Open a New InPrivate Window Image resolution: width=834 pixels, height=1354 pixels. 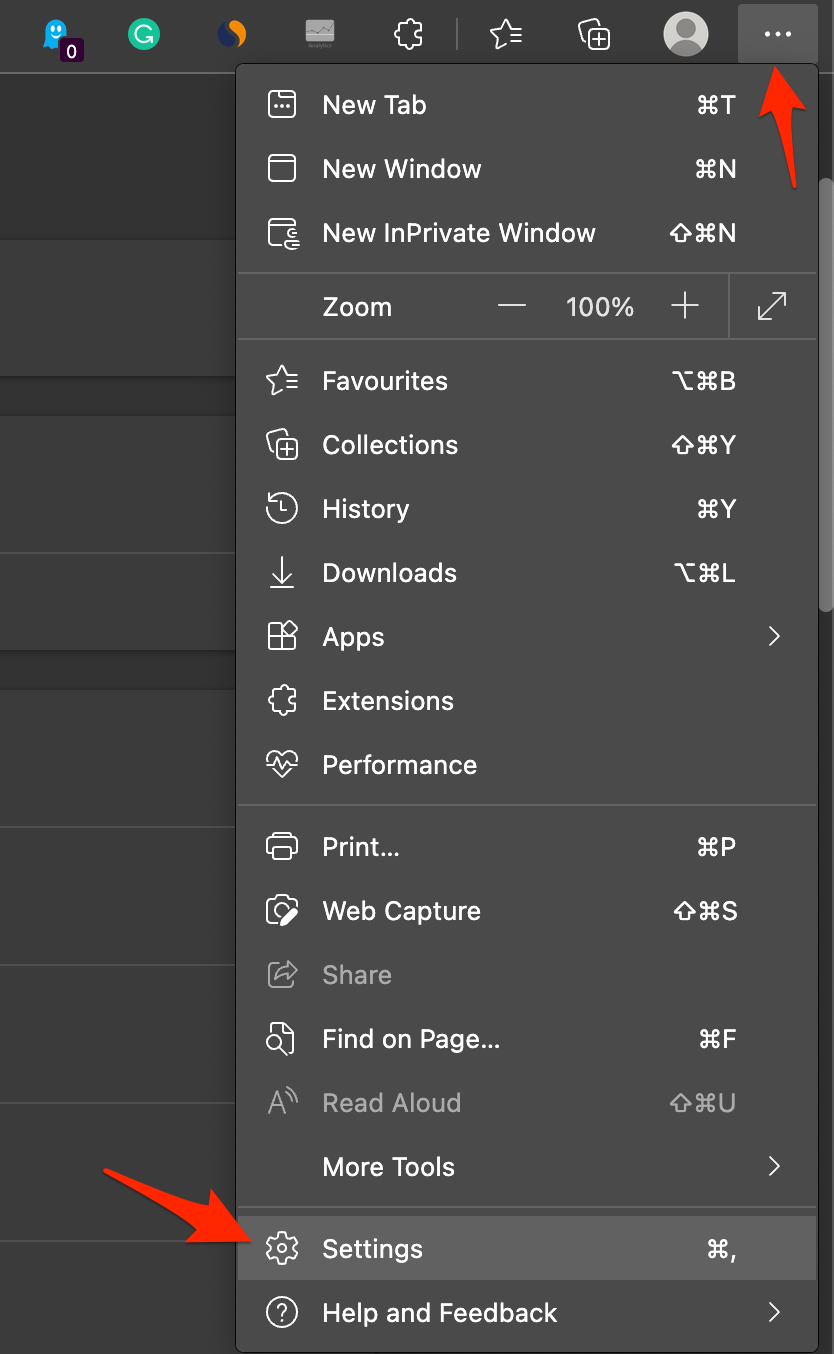[x=459, y=232]
